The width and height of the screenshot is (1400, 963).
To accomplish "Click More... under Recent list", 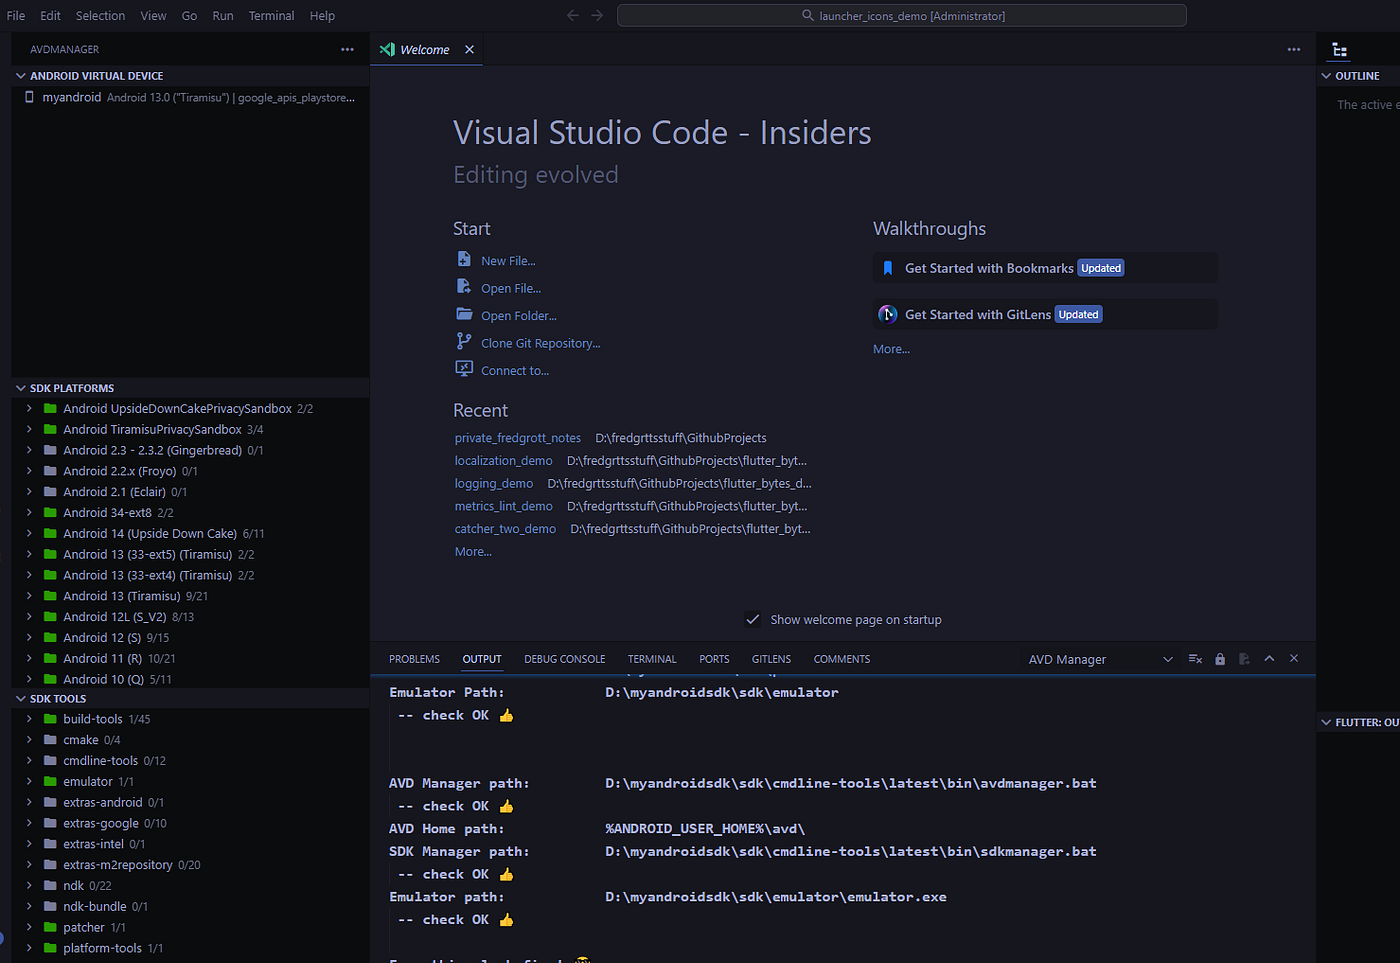I will click(x=473, y=552).
